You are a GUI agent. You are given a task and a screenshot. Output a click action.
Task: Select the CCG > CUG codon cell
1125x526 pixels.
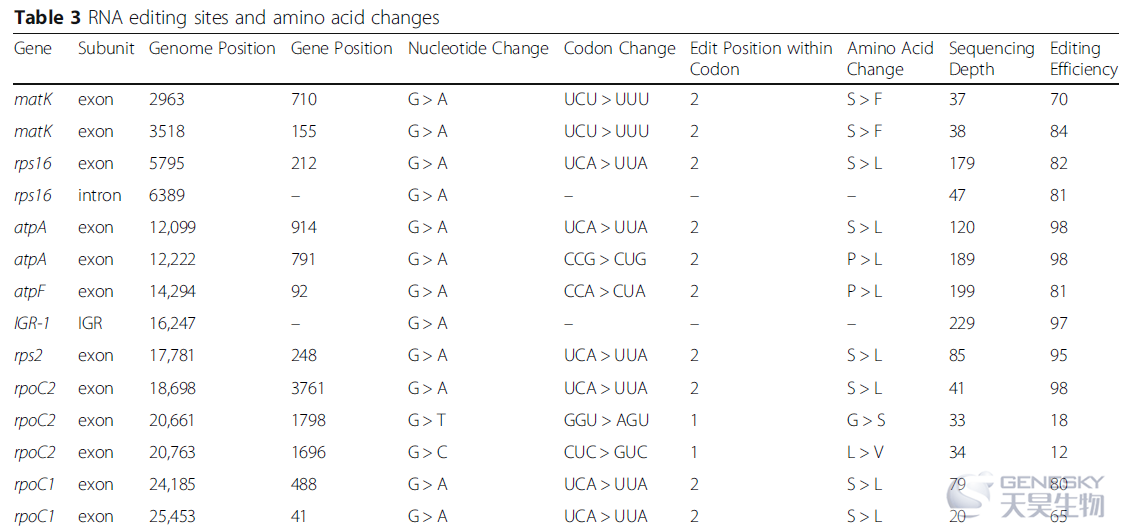(x=605, y=259)
